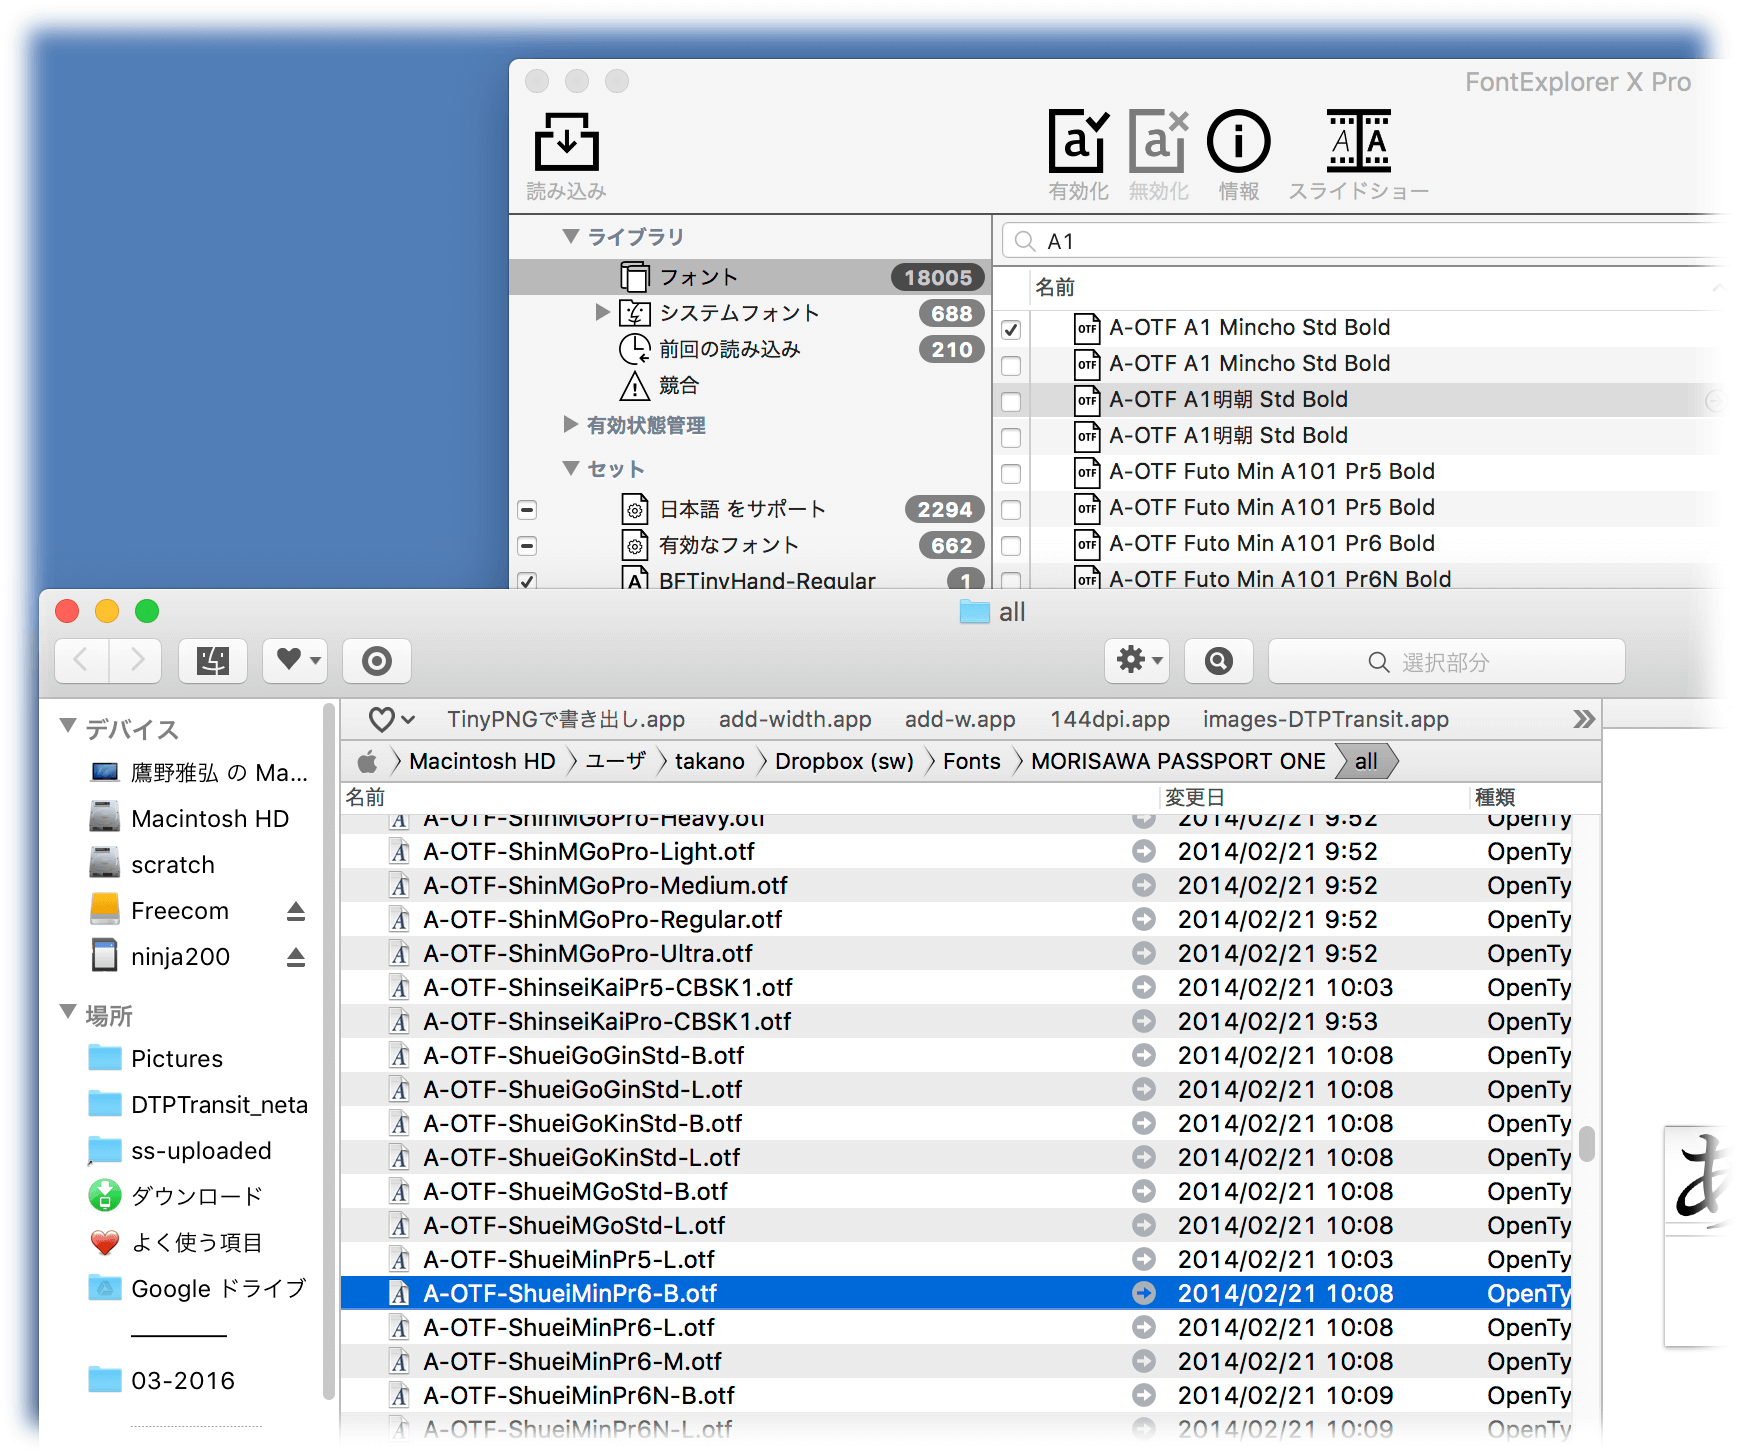Image resolution: width=1738 pixels, height=1453 pixels.
Task: Go to Fonts in path bar
Action: 971,762
